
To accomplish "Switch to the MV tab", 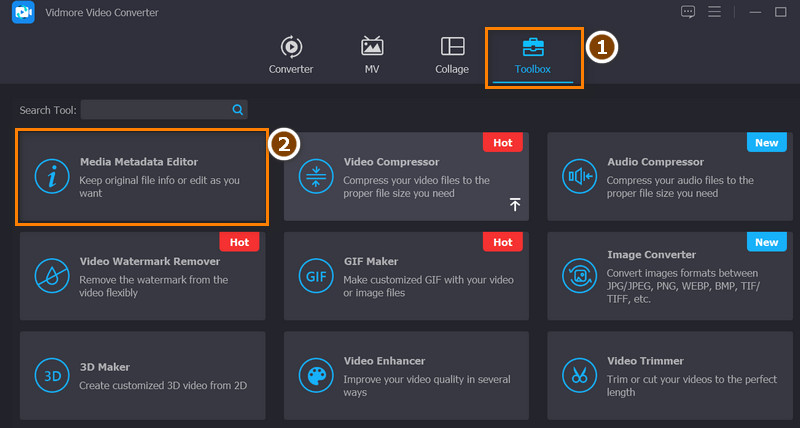I will pos(372,55).
